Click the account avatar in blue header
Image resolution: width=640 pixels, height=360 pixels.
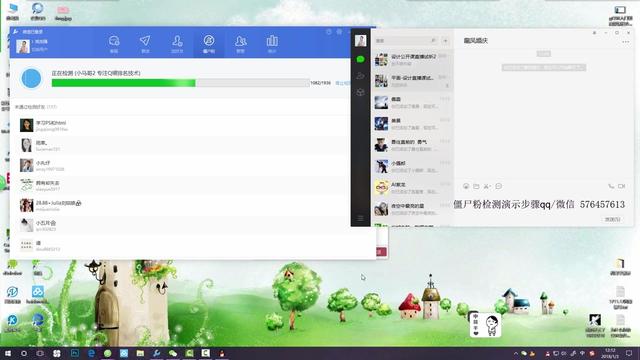point(23,46)
